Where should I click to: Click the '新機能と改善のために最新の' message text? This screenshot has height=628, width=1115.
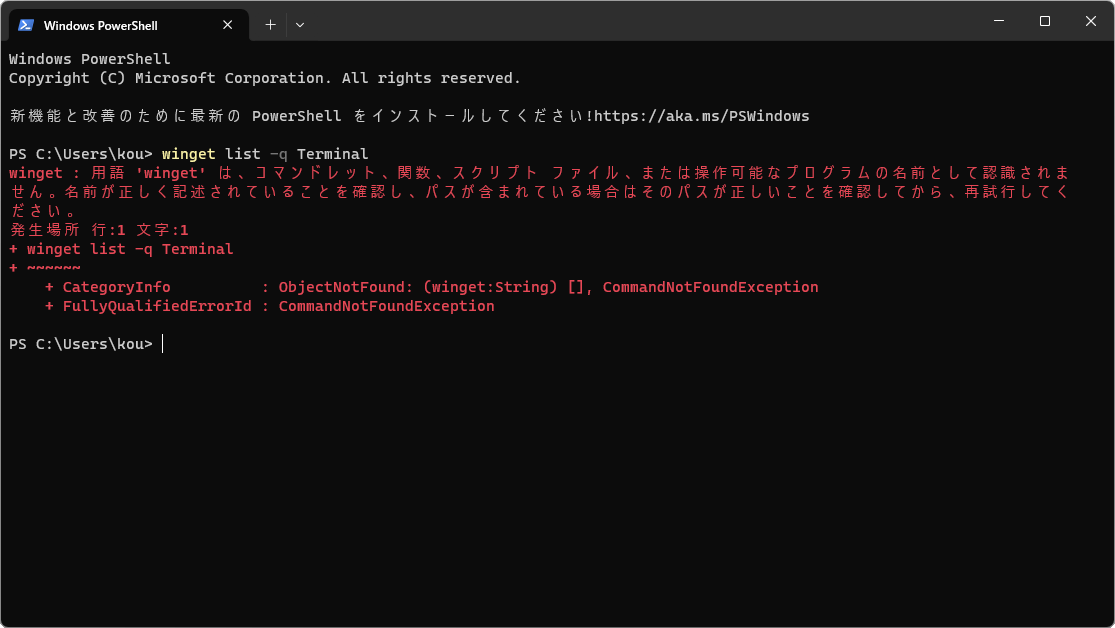coord(126,116)
